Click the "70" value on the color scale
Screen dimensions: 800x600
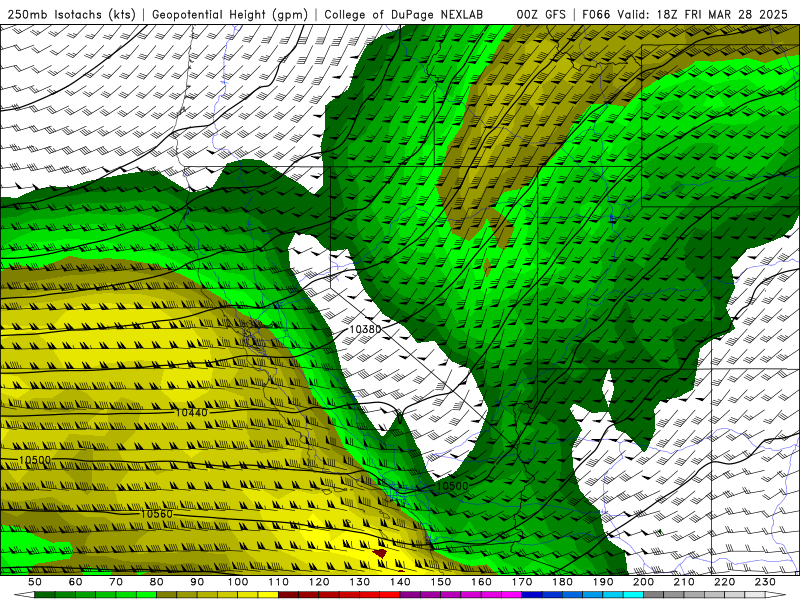116,582
